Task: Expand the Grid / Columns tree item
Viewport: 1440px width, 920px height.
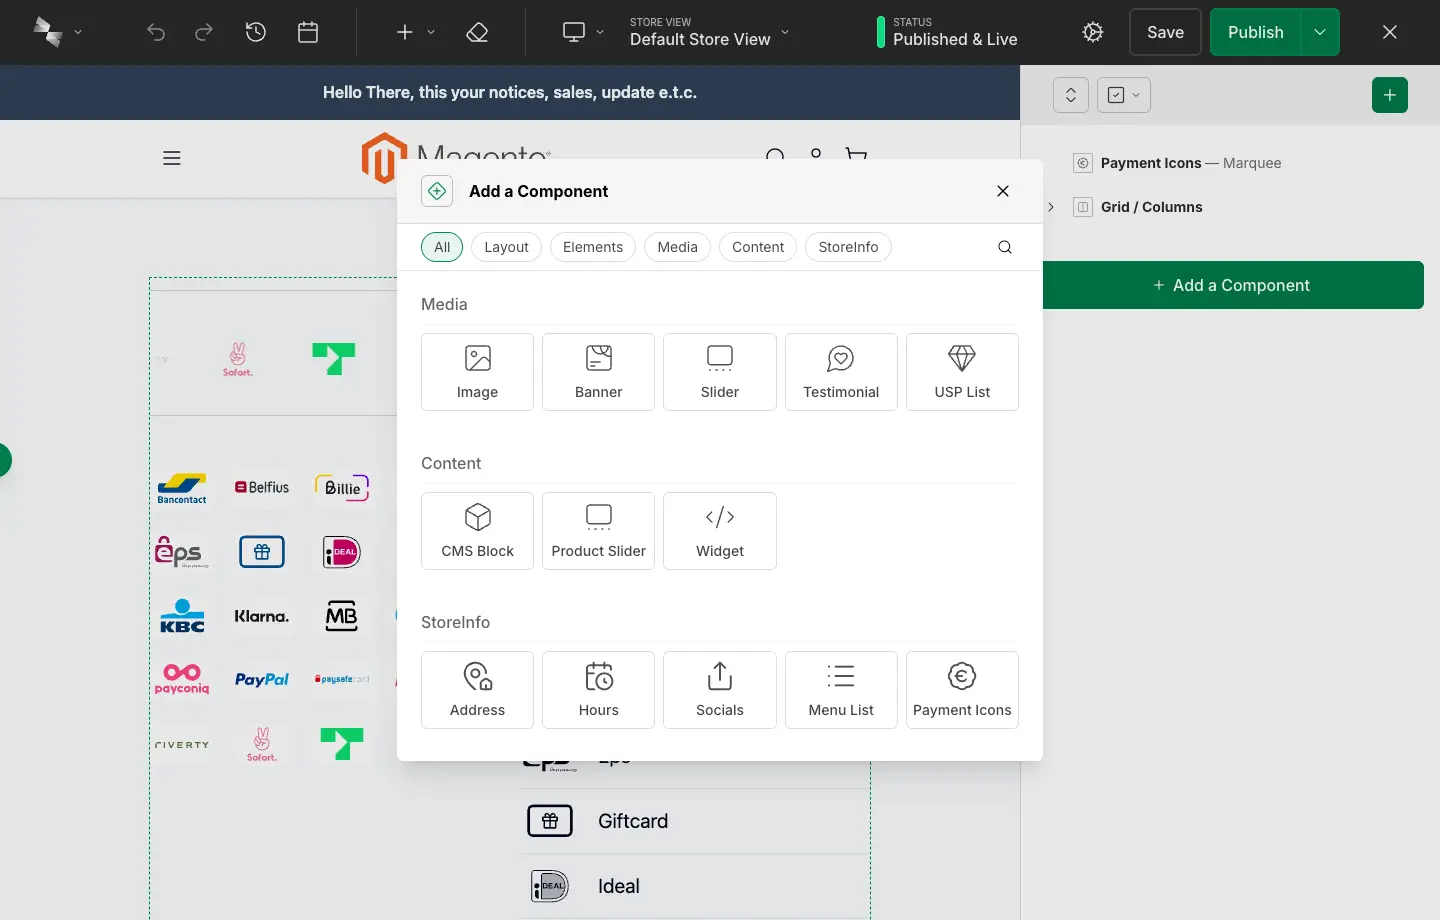Action: point(1049,207)
